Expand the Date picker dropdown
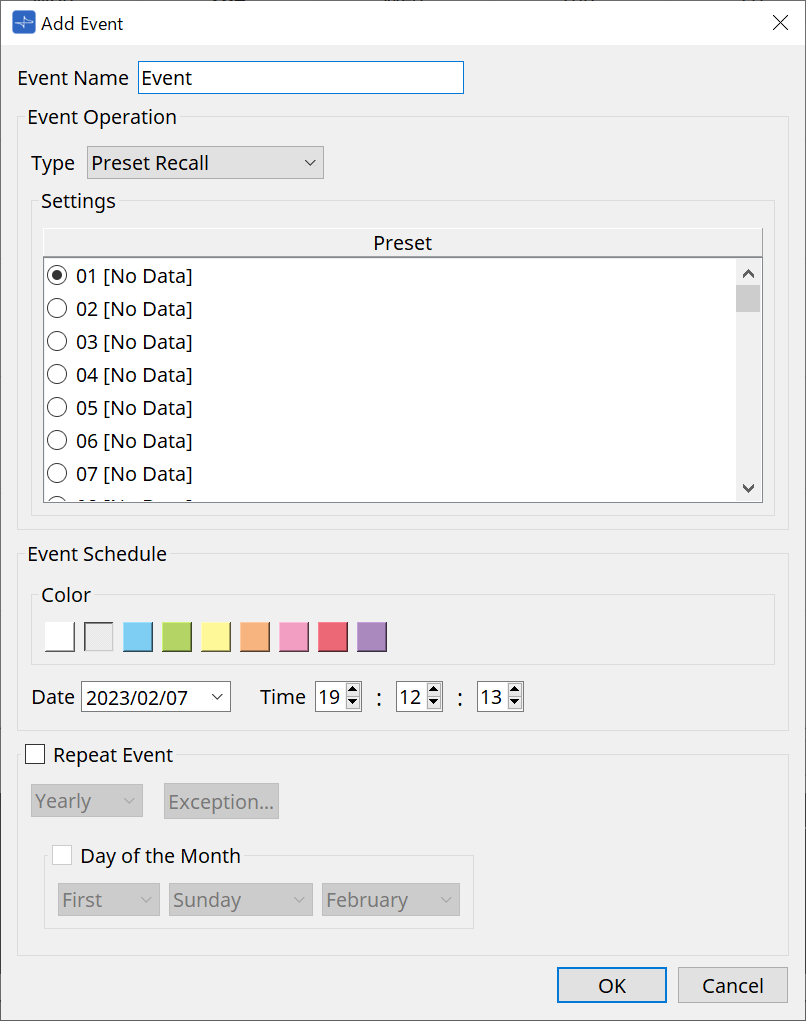 [217, 697]
